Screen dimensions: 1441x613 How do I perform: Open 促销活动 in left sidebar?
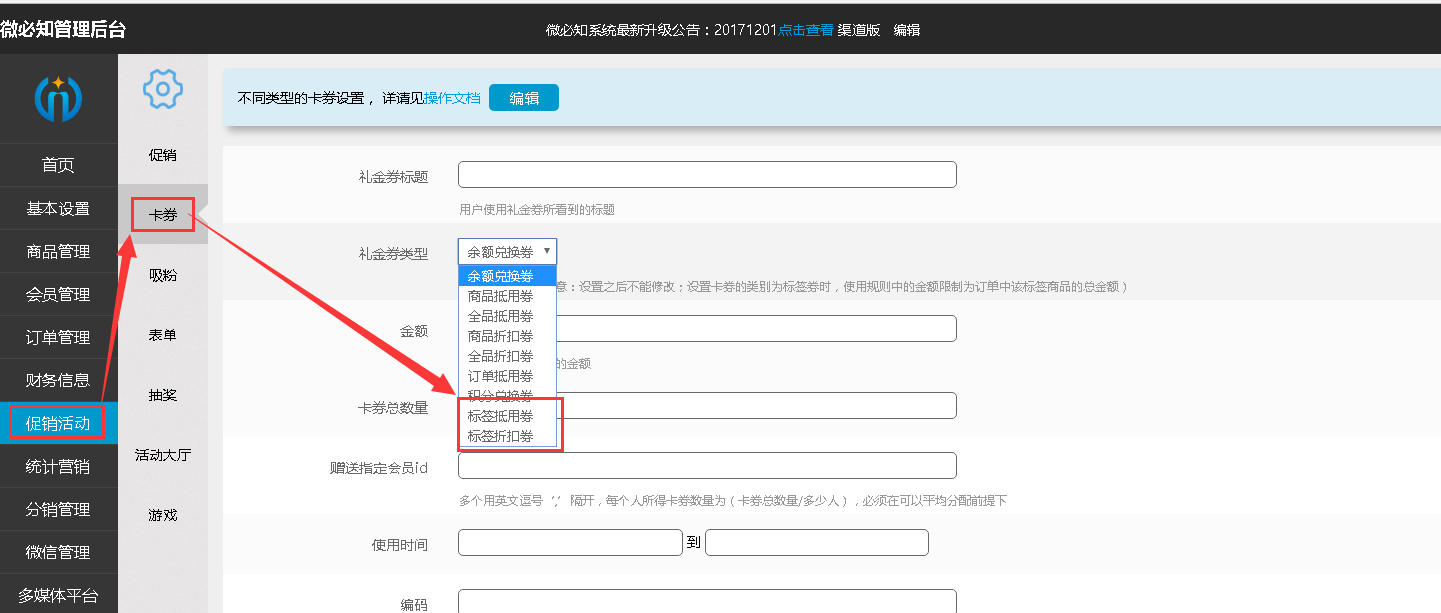pos(58,423)
